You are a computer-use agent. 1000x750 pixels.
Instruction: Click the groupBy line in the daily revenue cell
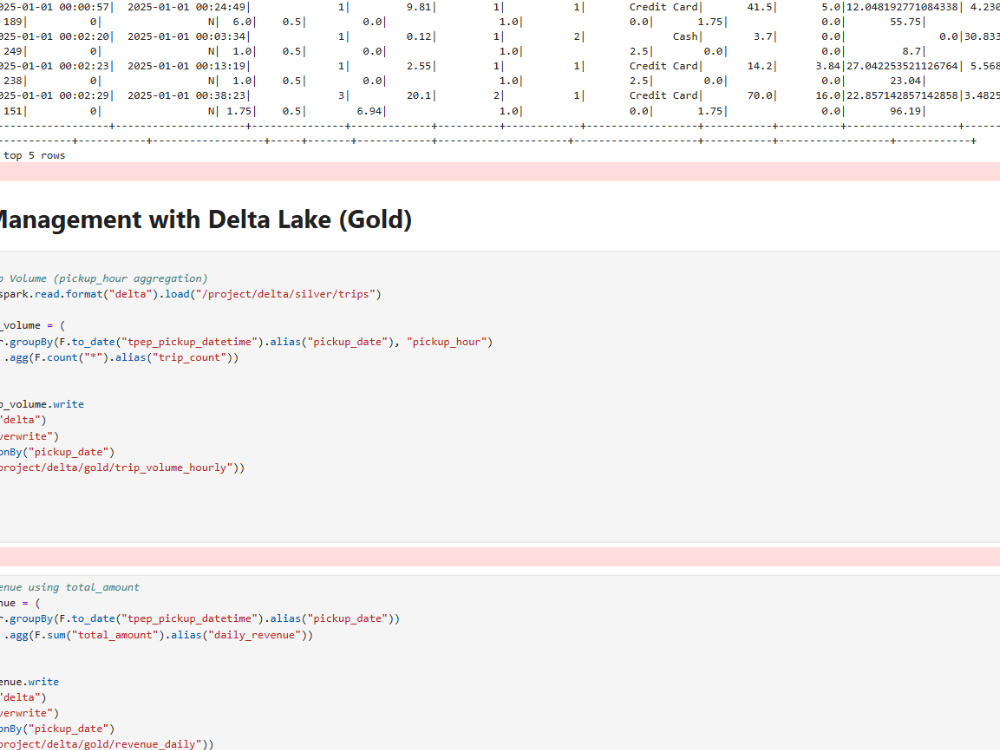(200, 619)
